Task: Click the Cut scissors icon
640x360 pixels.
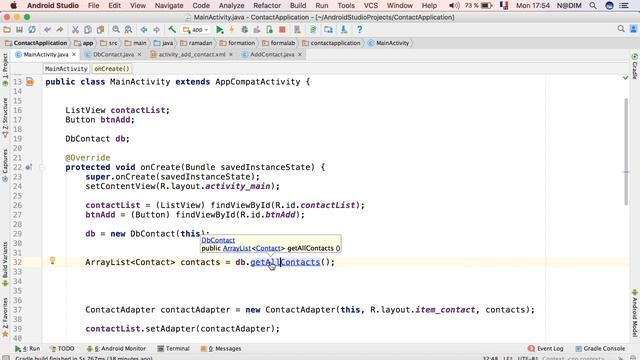Action: [x=75, y=29]
